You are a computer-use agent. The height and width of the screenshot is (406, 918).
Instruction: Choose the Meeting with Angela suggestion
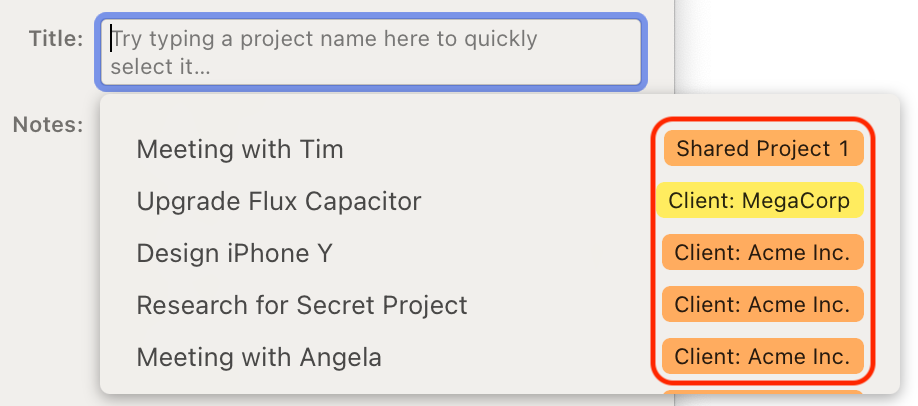[259, 357]
